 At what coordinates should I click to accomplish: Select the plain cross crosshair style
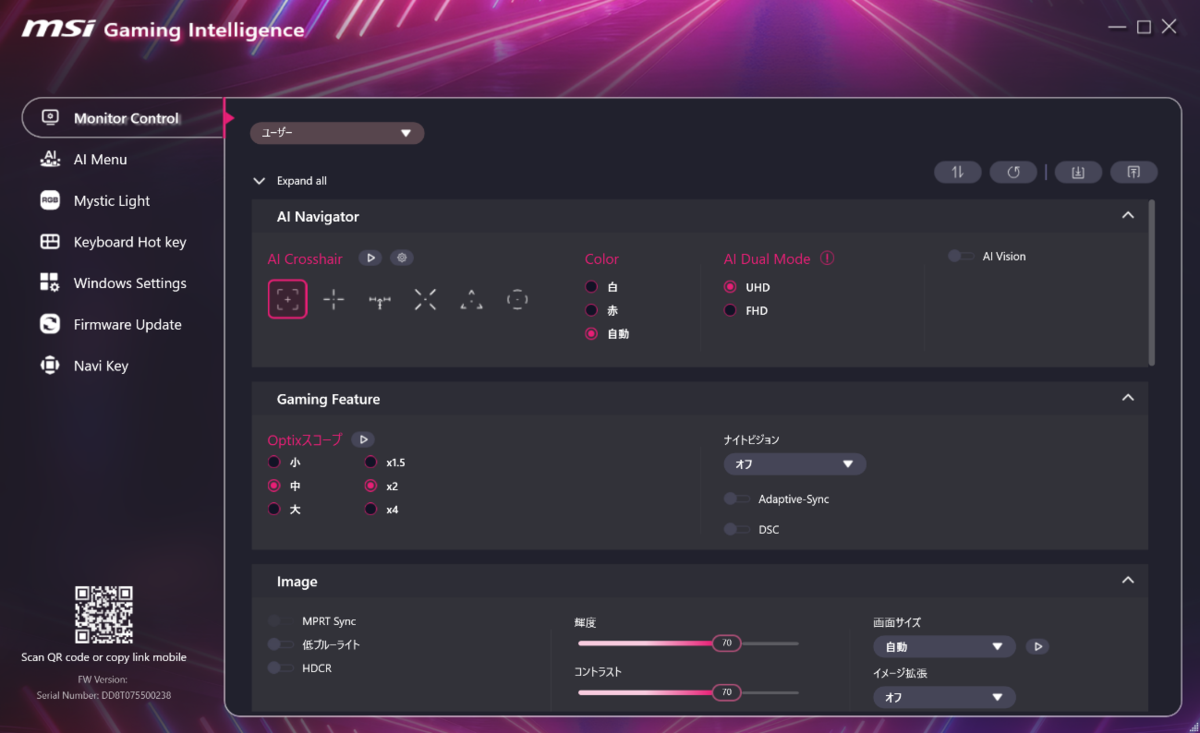click(x=334, y=299)
